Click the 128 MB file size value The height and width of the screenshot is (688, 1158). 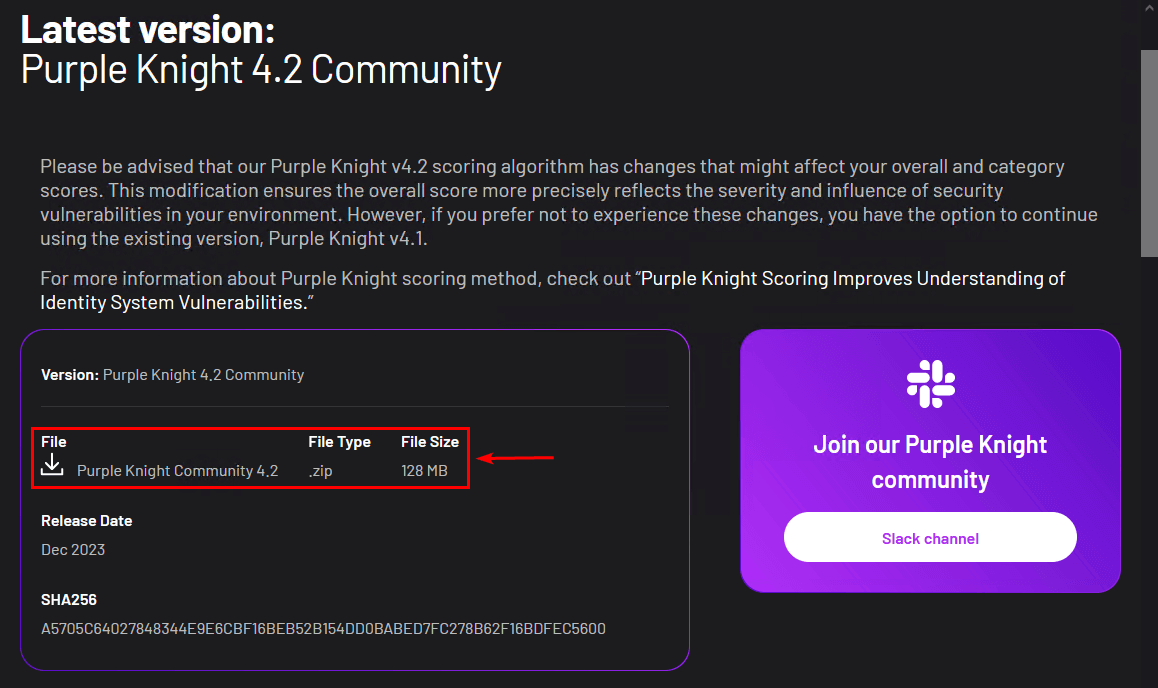424,471
